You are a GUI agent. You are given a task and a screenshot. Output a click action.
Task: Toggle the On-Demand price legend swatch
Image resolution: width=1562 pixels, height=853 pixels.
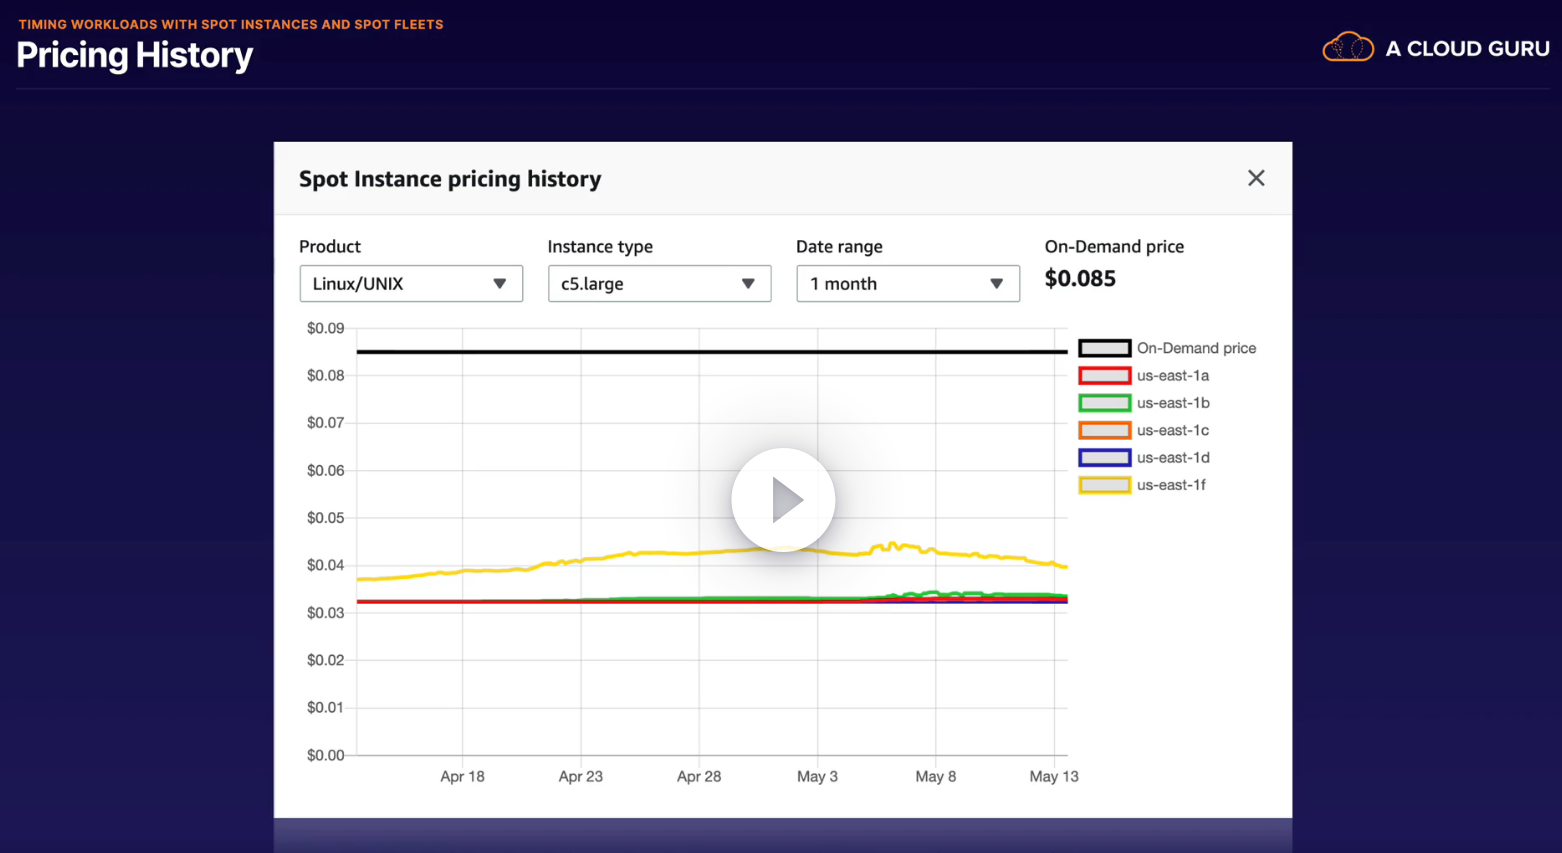1104,348
